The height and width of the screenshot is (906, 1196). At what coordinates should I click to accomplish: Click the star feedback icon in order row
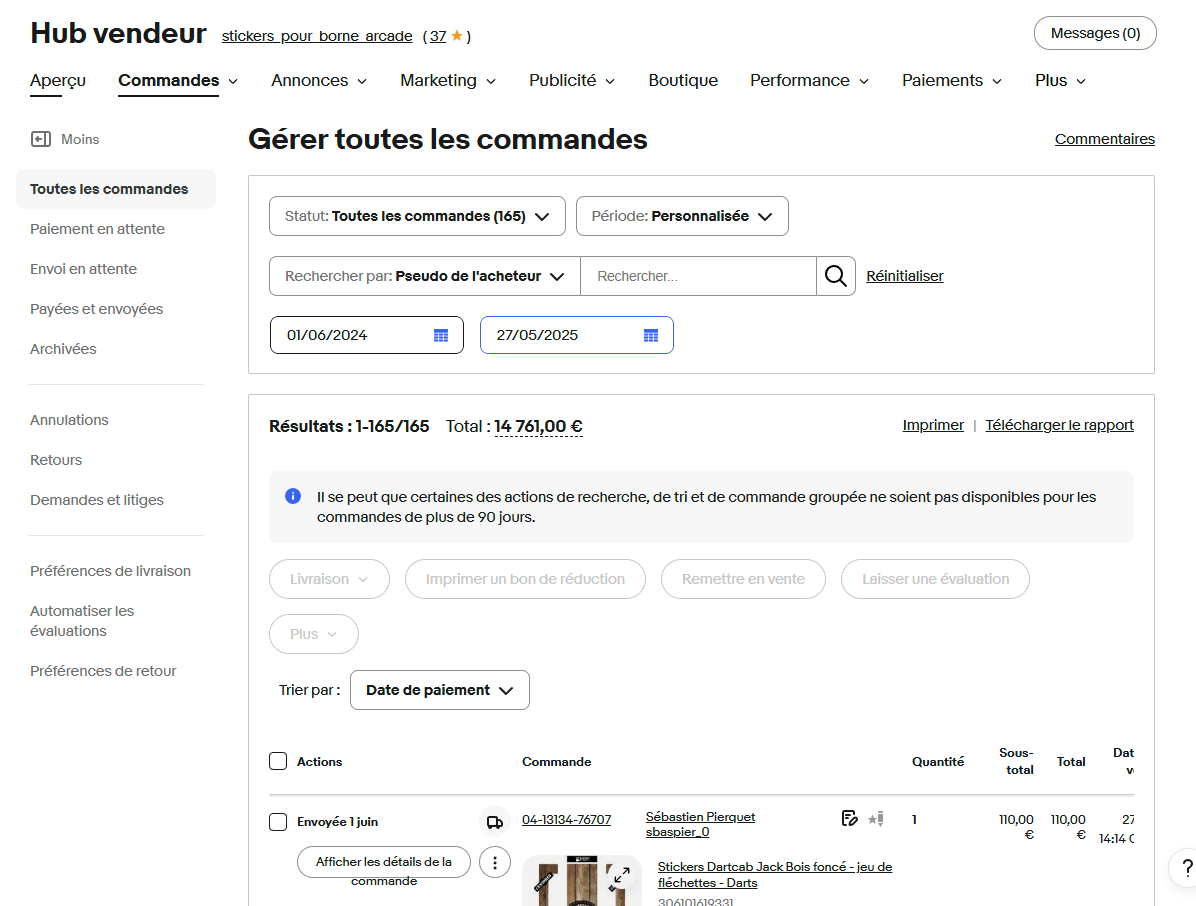pos(876,819)
